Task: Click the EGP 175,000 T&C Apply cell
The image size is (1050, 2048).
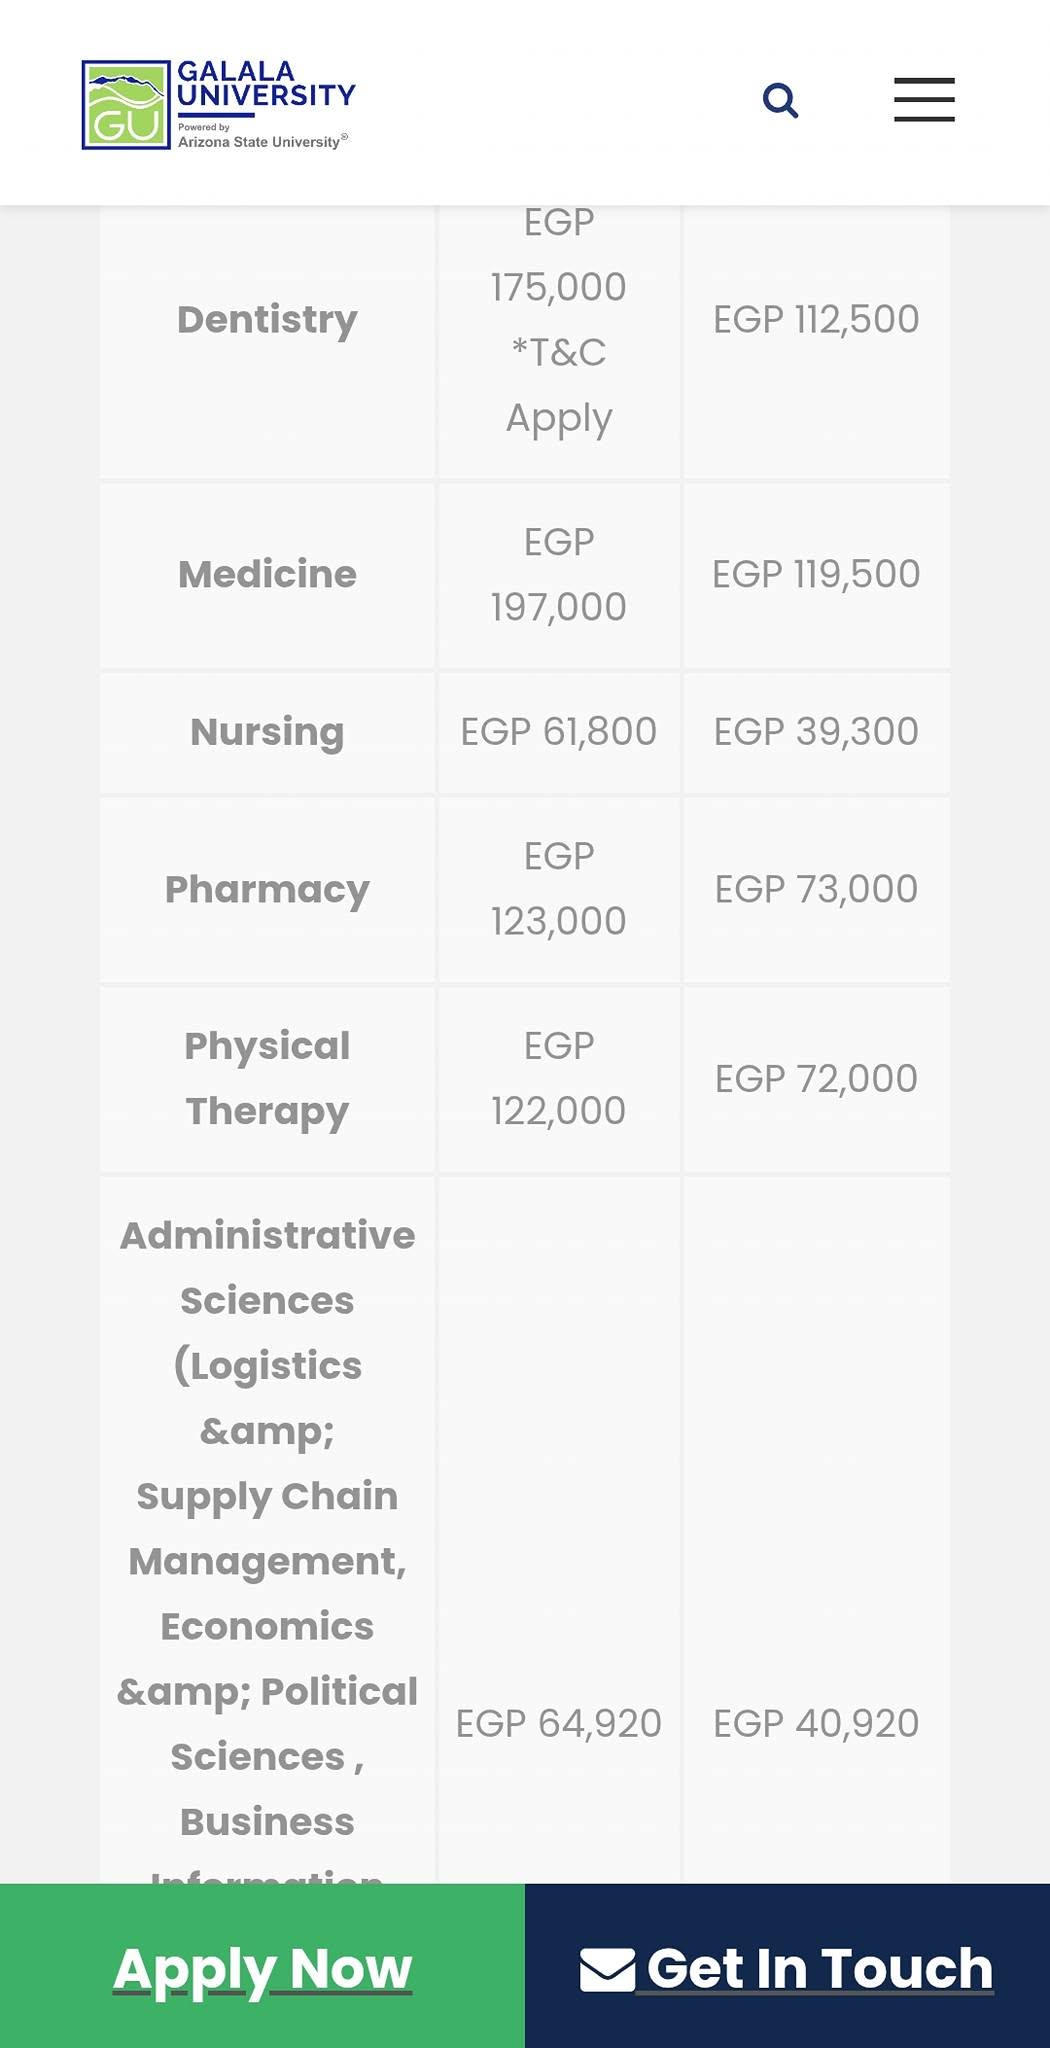Action: [559, 320]
